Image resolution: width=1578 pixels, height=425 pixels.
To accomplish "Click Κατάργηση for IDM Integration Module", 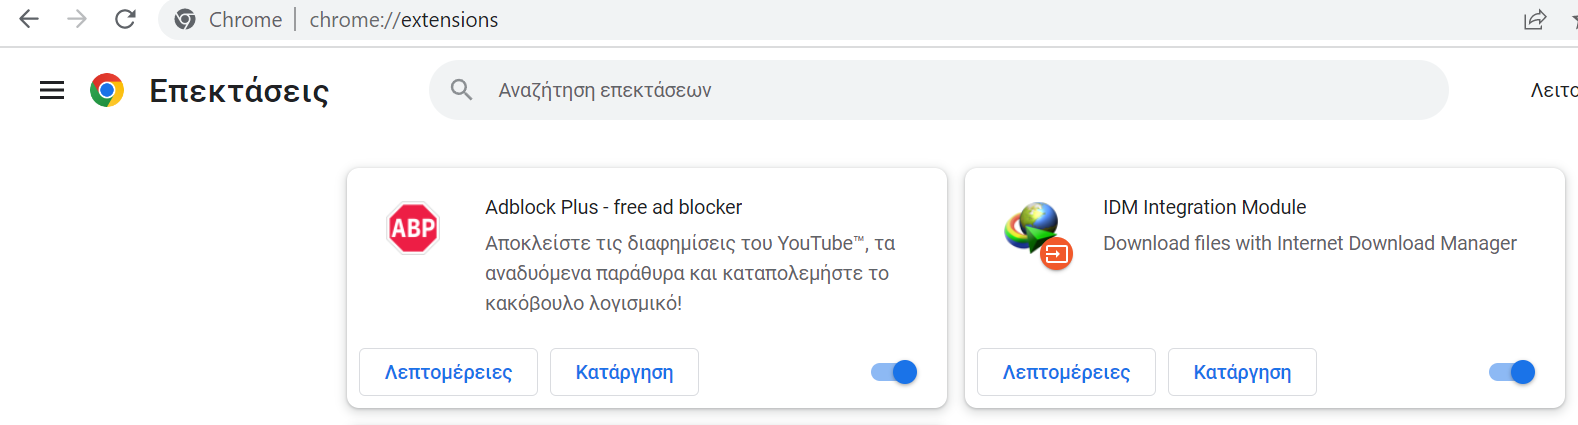I will pos(1242,372).
